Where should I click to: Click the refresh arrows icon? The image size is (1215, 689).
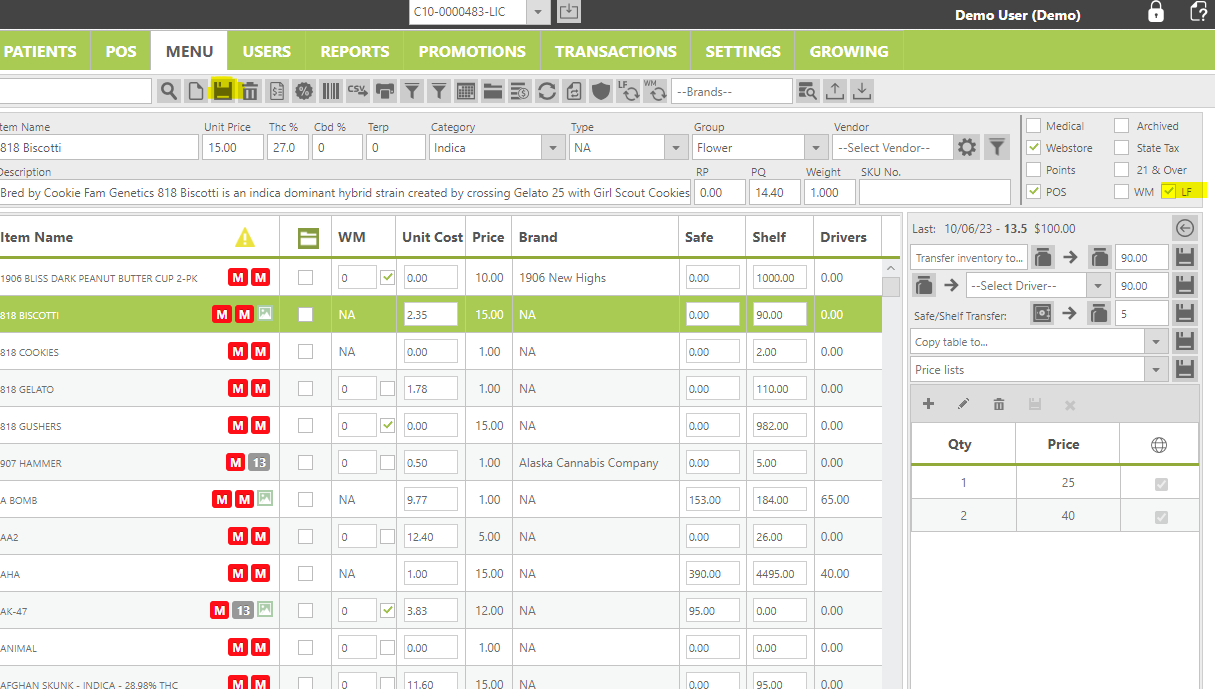click(547, 91)
